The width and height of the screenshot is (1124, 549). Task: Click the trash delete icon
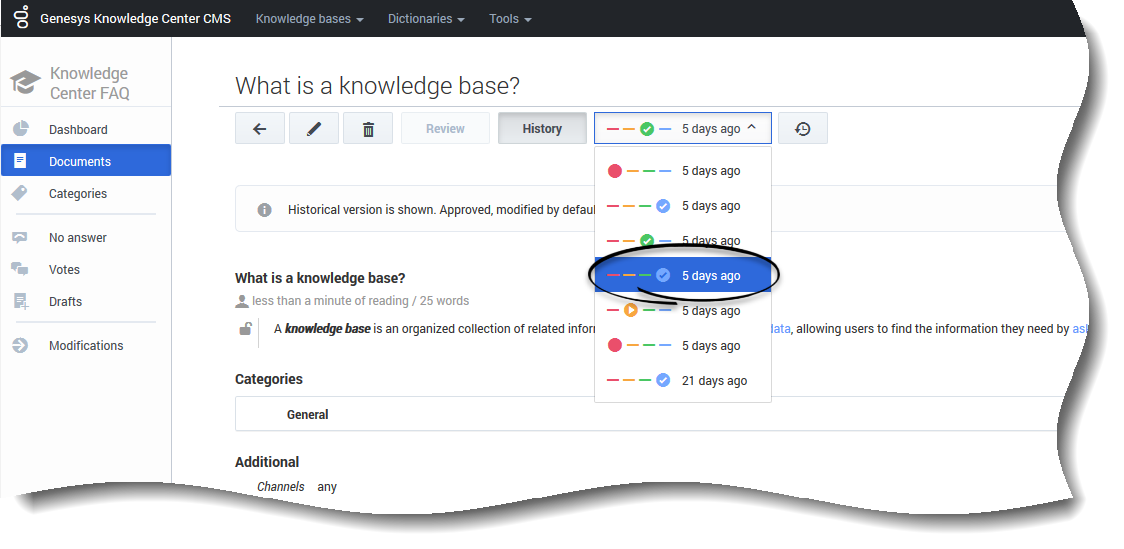point(368,129)
